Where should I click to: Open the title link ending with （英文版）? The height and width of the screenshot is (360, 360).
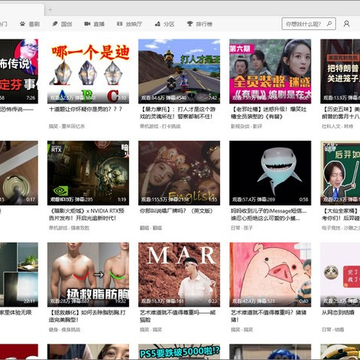[176, 211]
